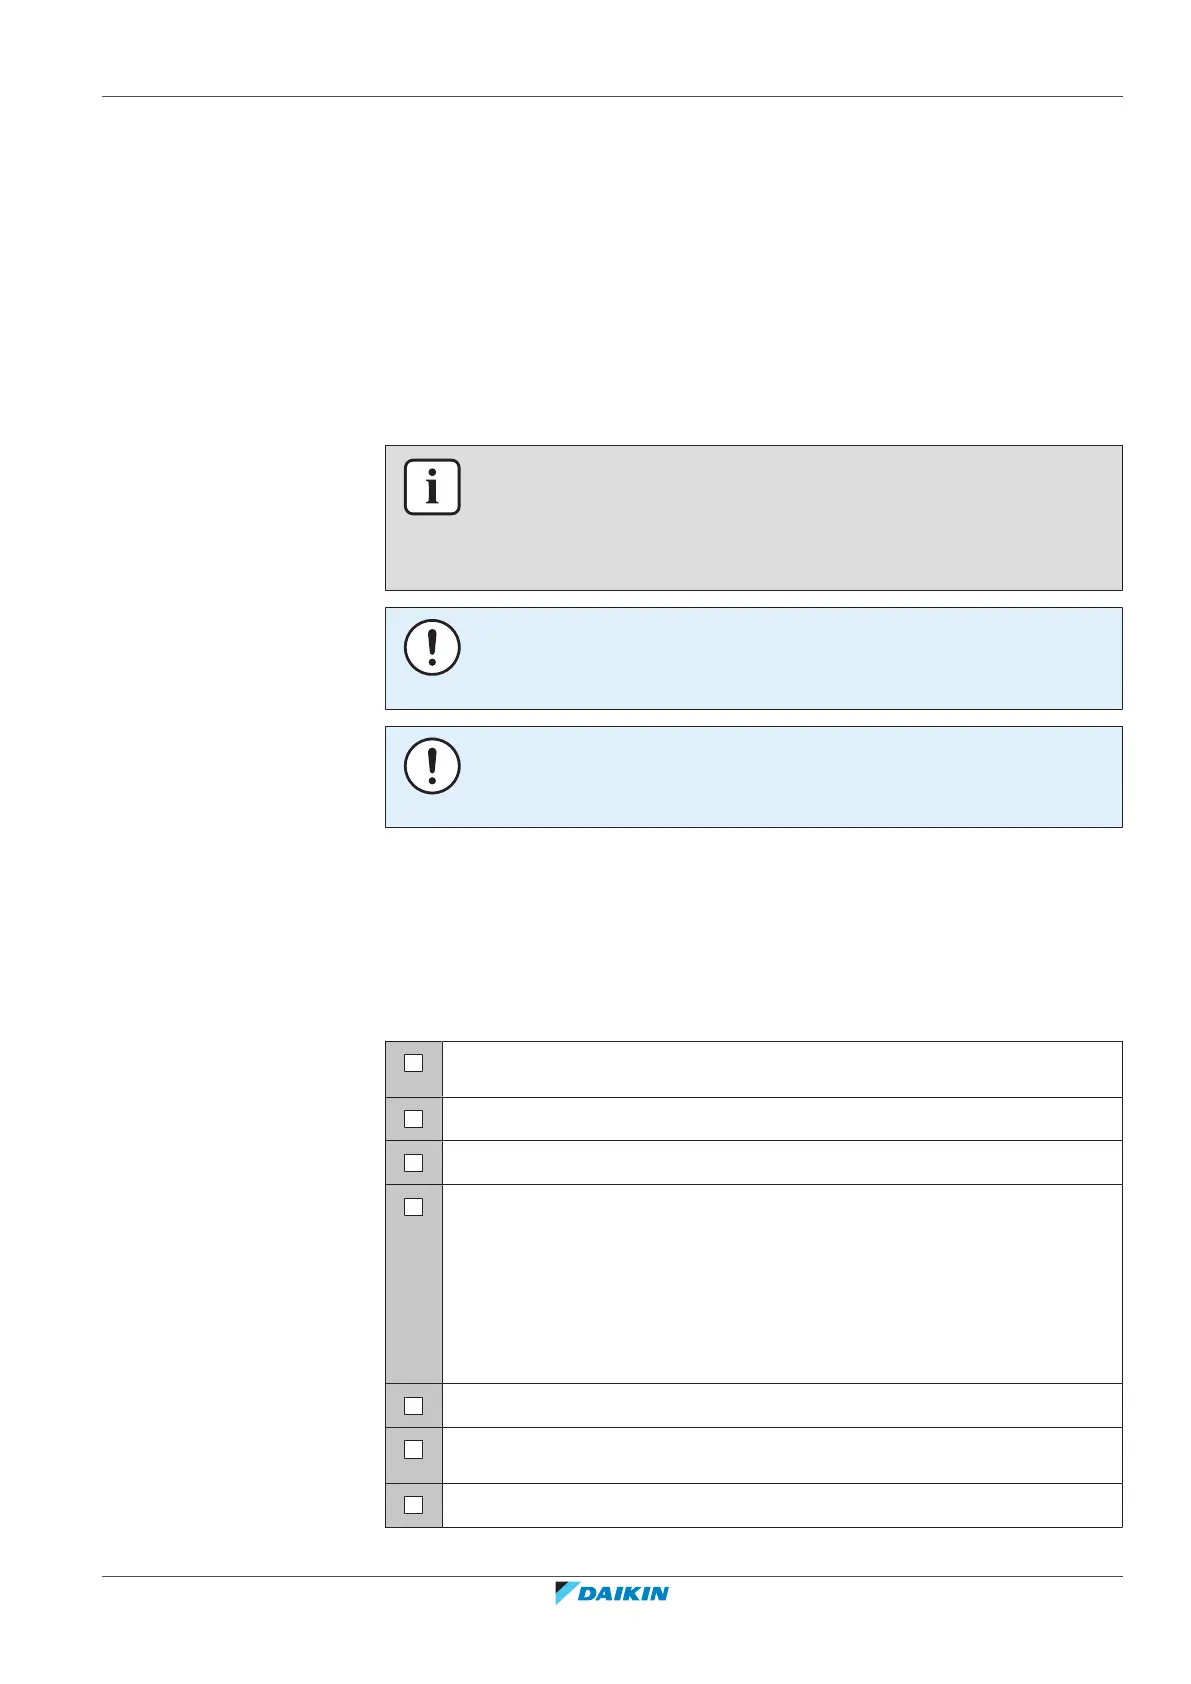1191x1684 pixels.
Task: Click the second checklist row's blank description cell
Action: click(781, 1119)
